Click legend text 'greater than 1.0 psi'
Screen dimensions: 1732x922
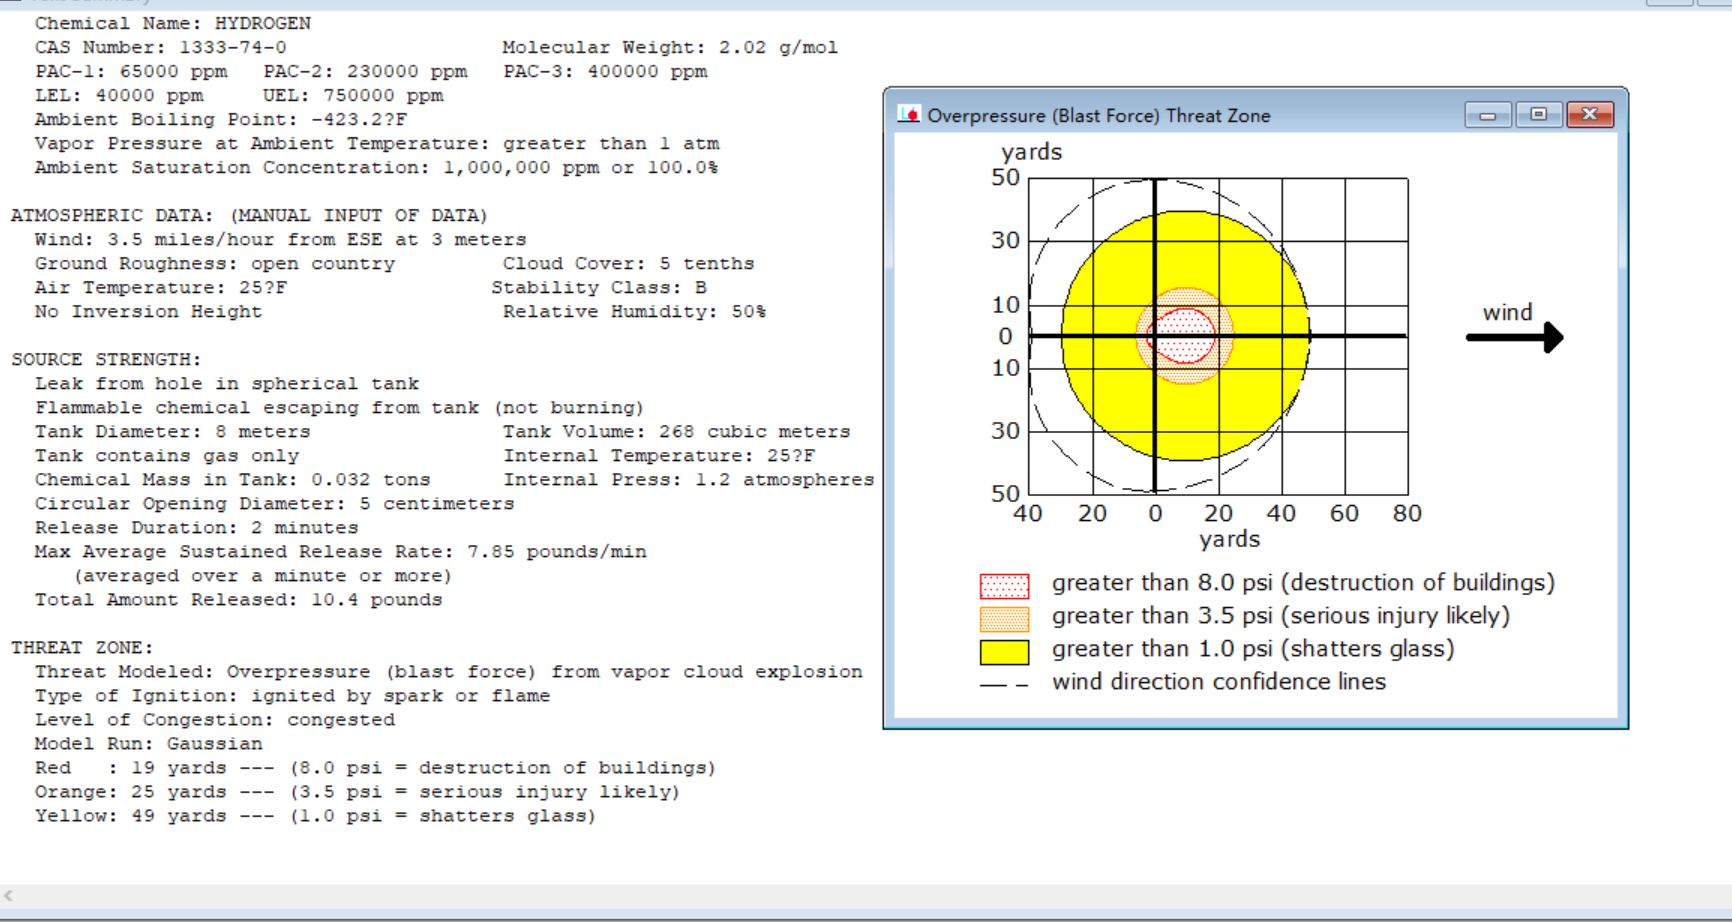click(1253, 649)
